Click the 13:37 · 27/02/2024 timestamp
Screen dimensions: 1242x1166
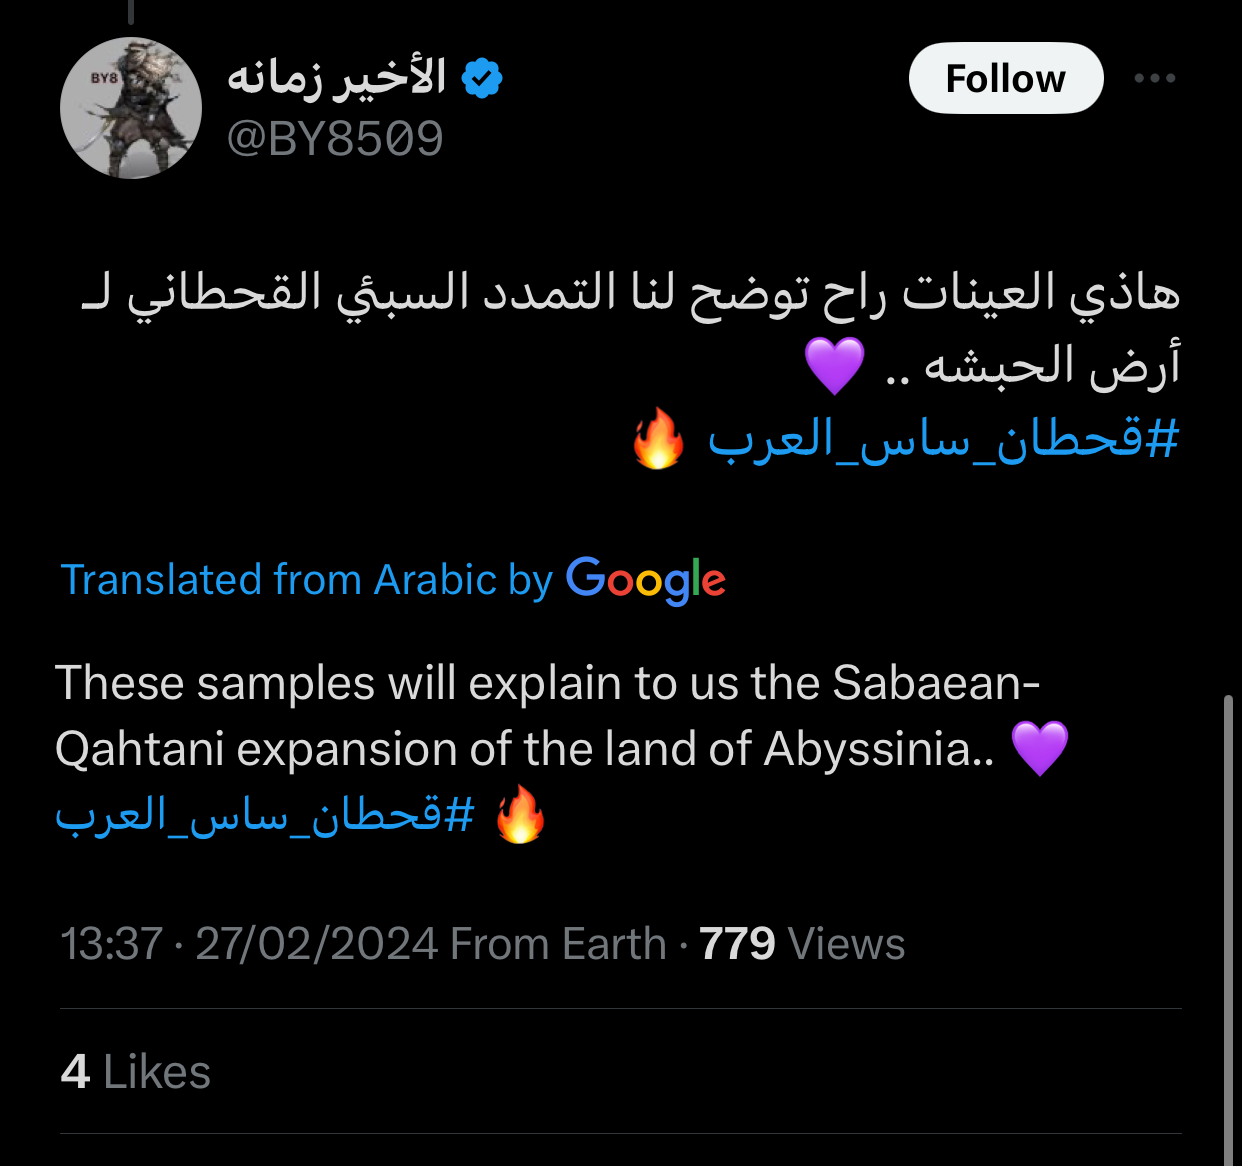(249, 944)
